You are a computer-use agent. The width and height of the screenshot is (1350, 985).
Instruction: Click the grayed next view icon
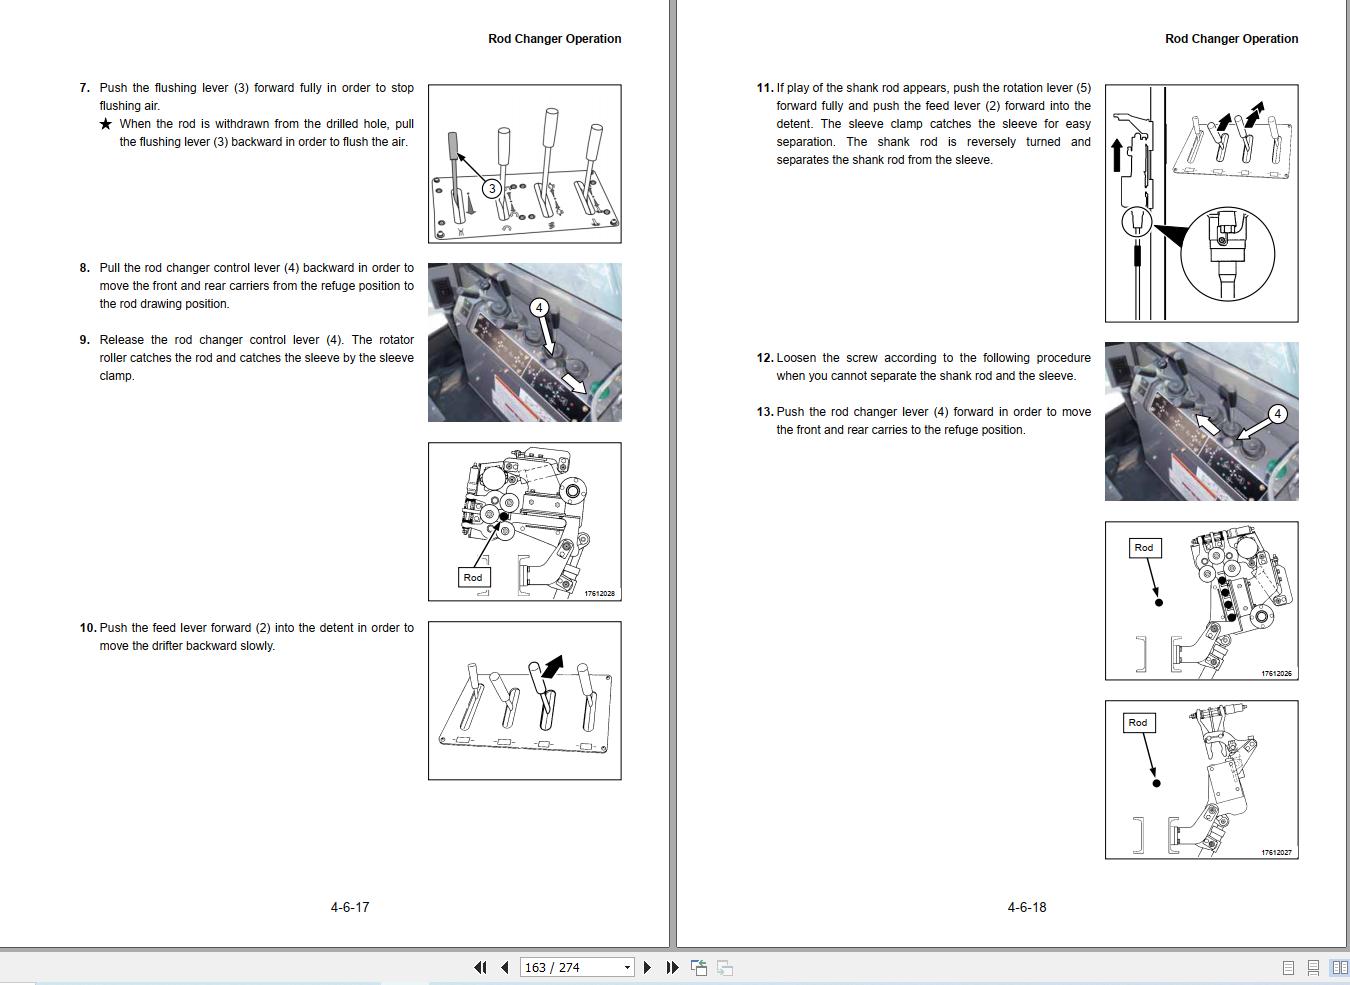[x=725, y=967]
